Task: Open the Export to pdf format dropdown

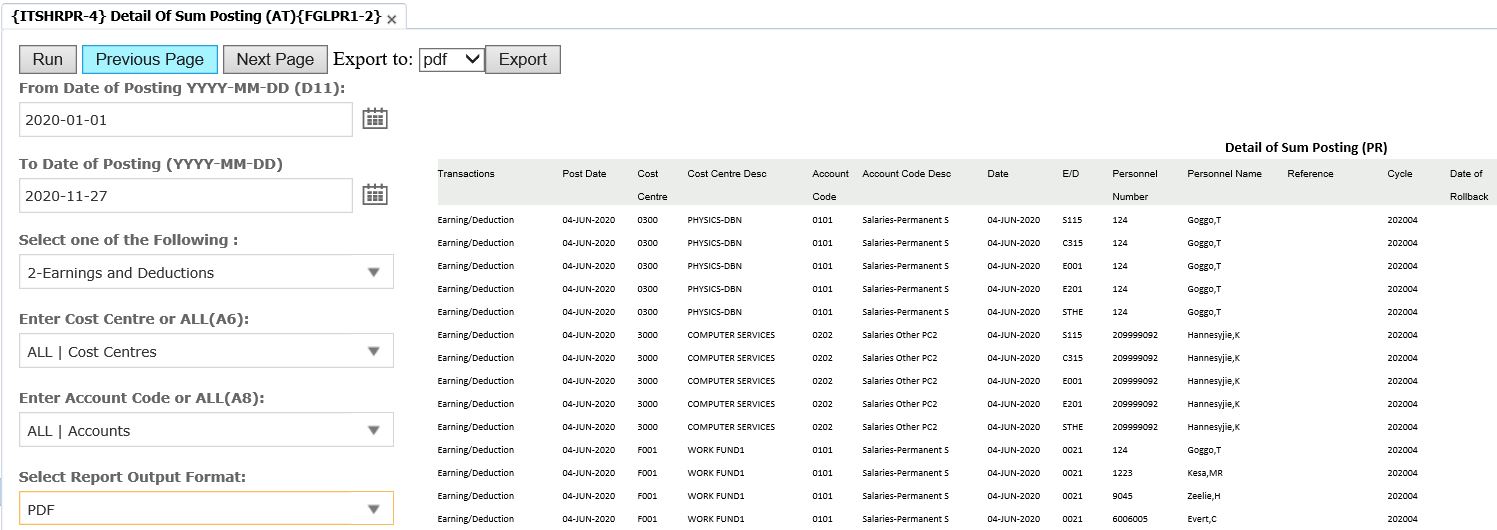Action: point(451,59)
